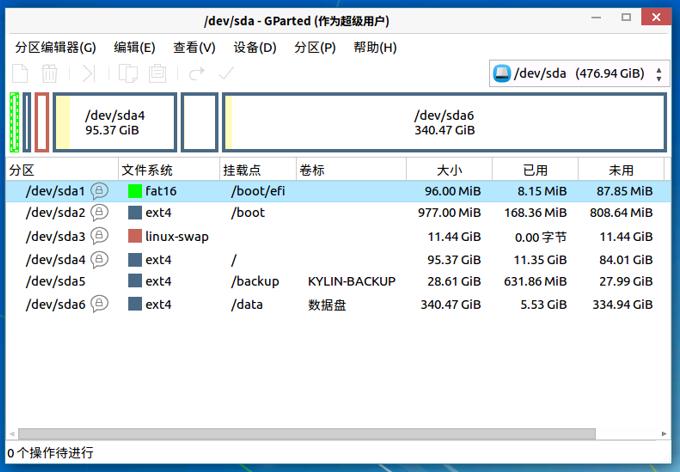The image size is (680, 472).
Task: Click the Apply all operations checkmark
Action: [x=226, y=73]
